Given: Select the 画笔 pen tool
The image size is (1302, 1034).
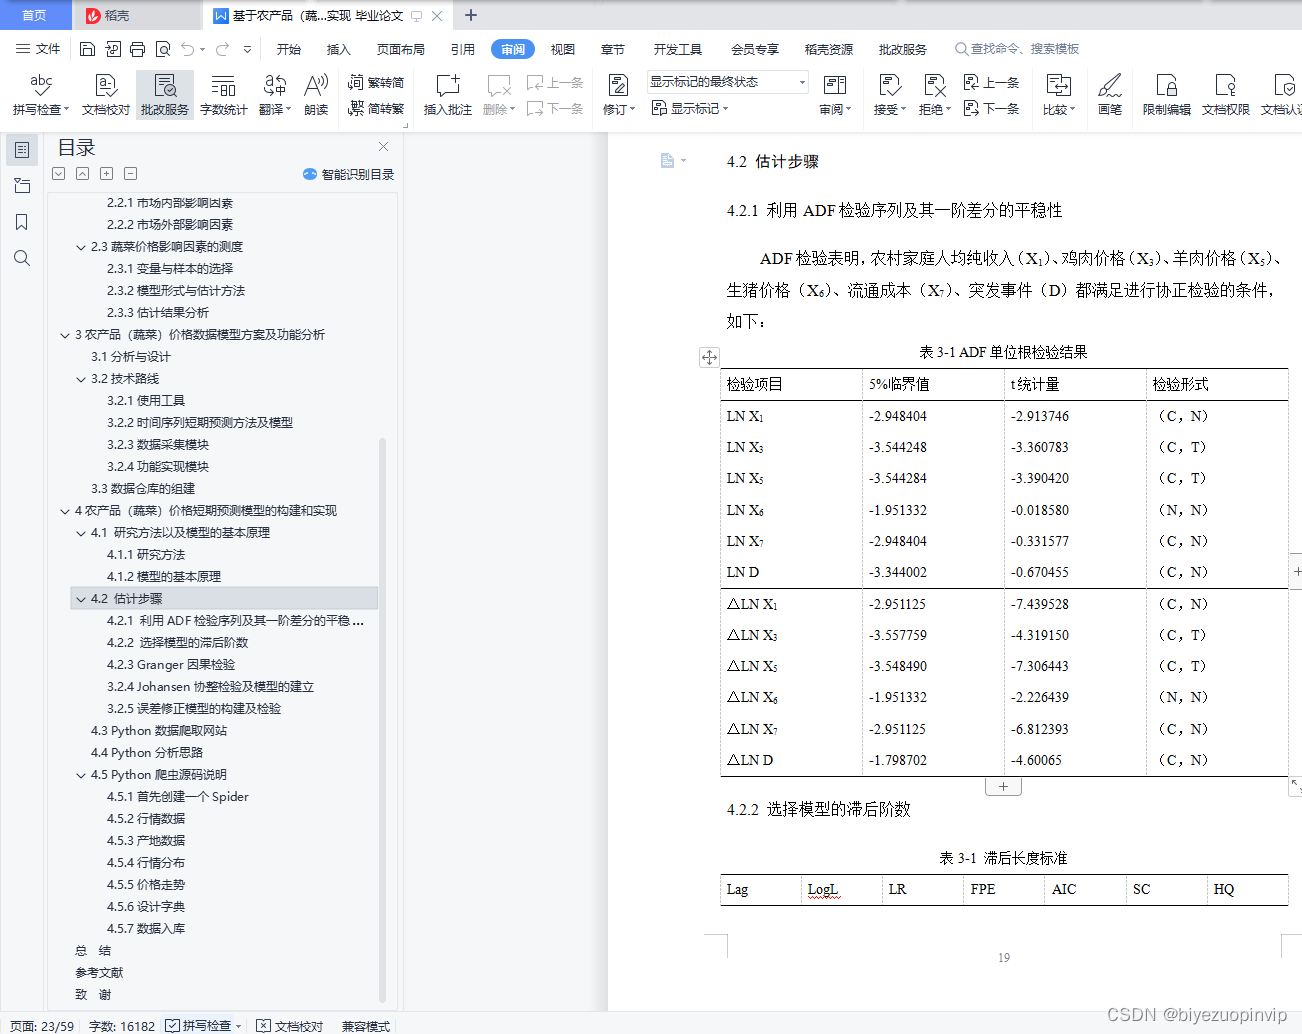Looking at the screenshot, I should click(x=1109, y=95).
